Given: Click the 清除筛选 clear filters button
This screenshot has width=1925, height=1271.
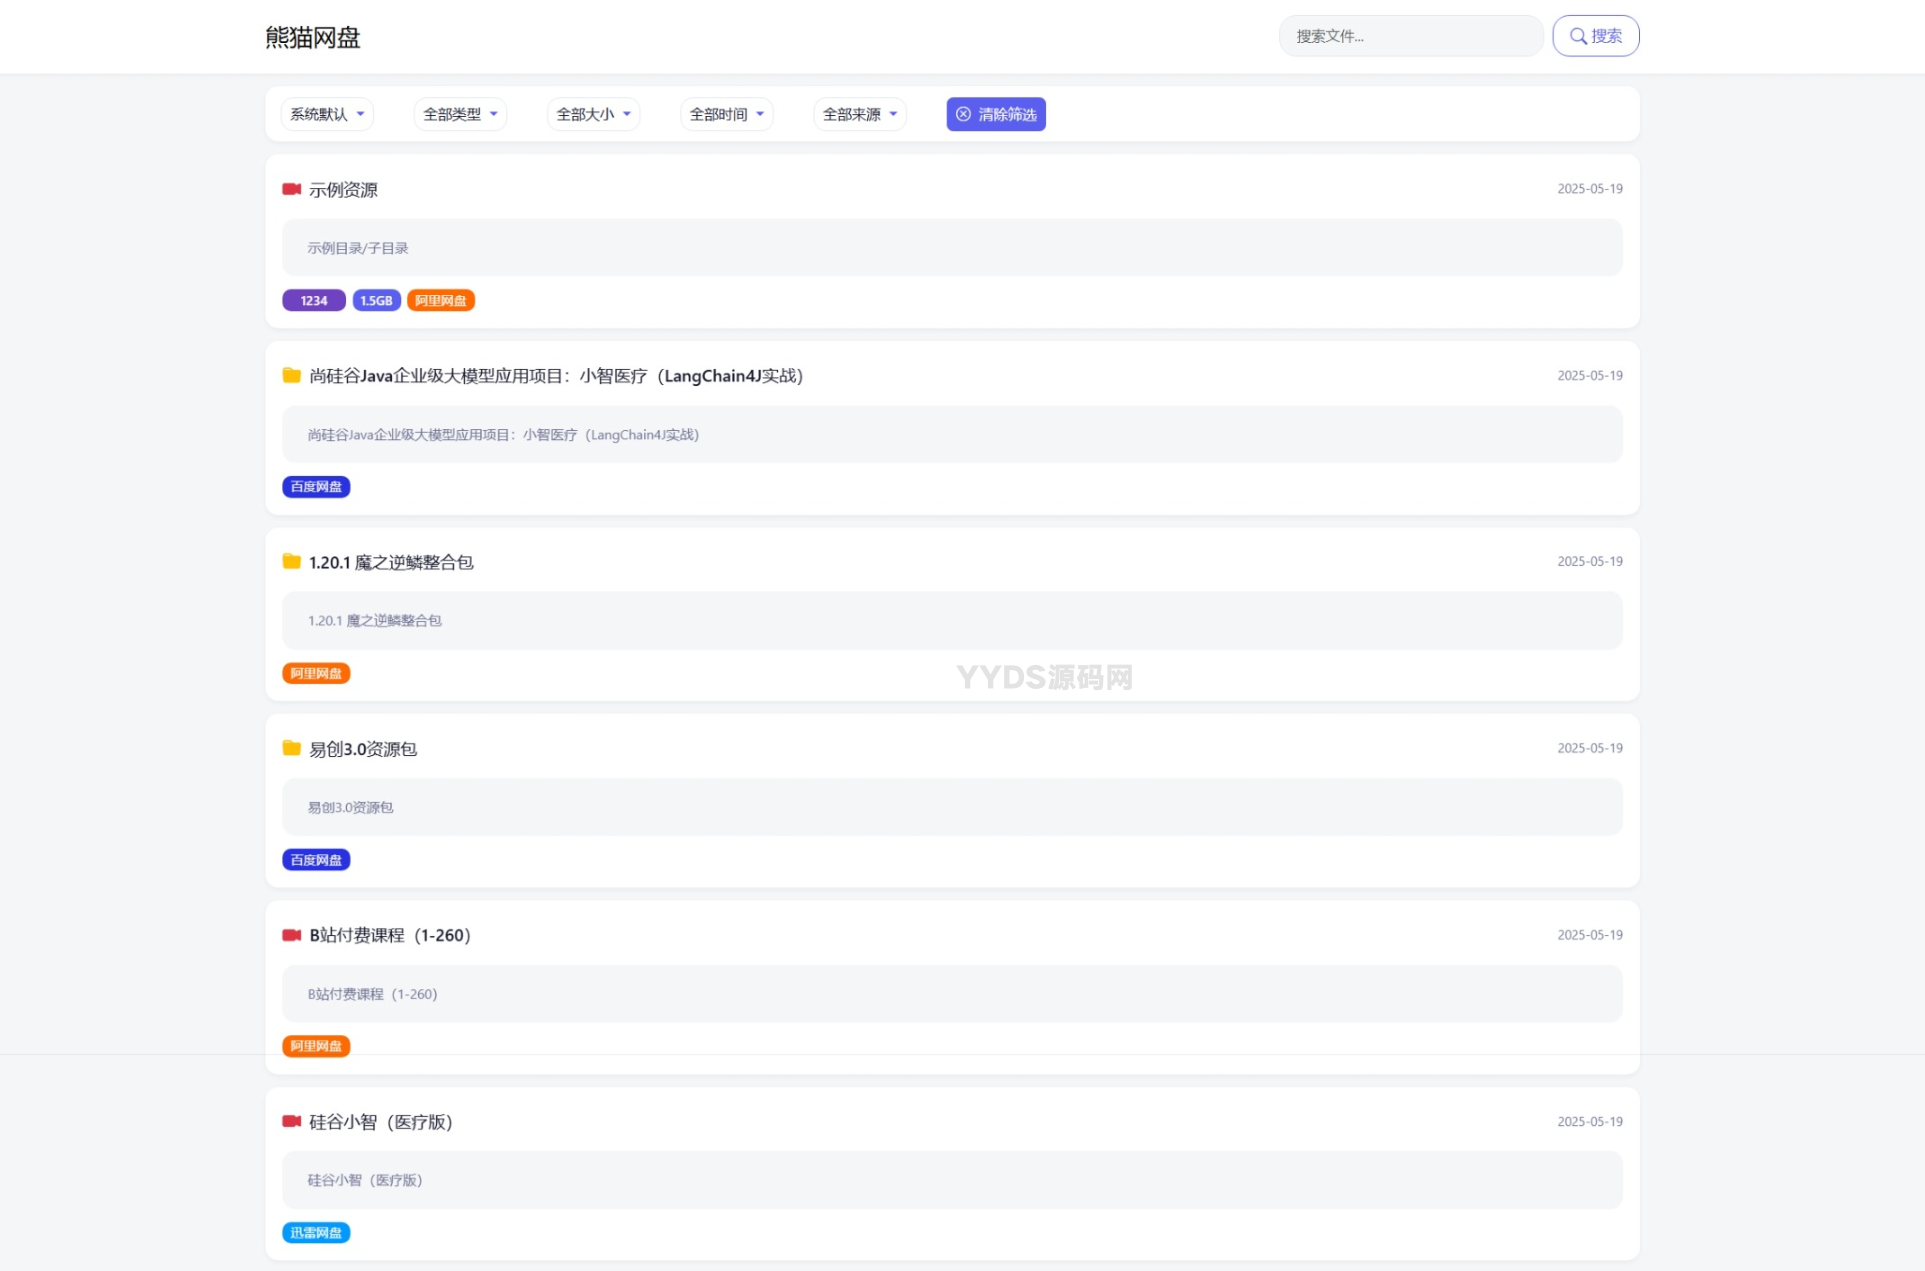Looking at the screenshot, I should (x=996, y=114).
